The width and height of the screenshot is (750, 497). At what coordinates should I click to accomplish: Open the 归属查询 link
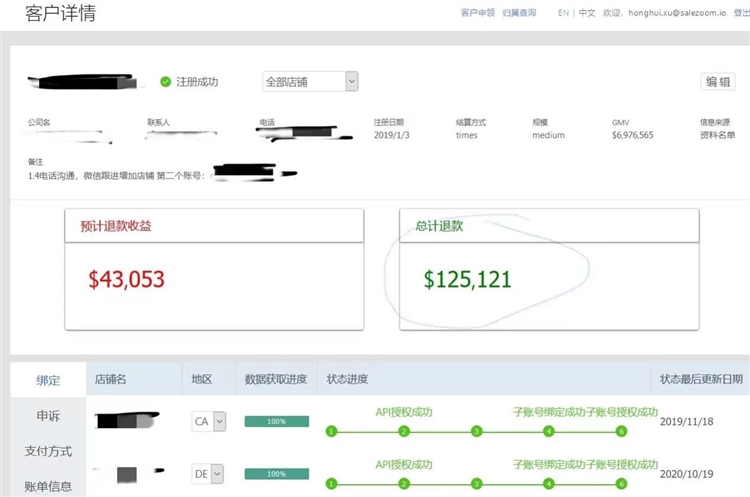519,12
